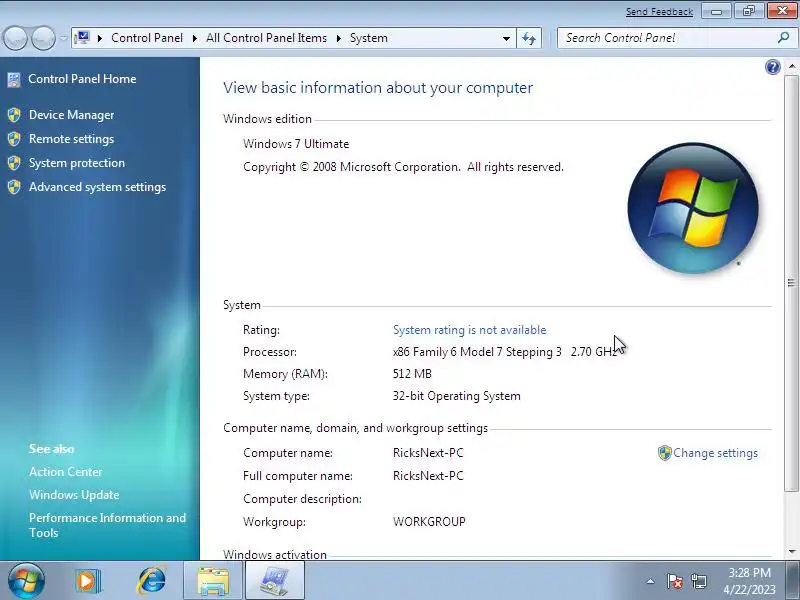Open Windows Explorer folder on taskbar
This screenshot has width=800, height=600.
tap(213, 581)
